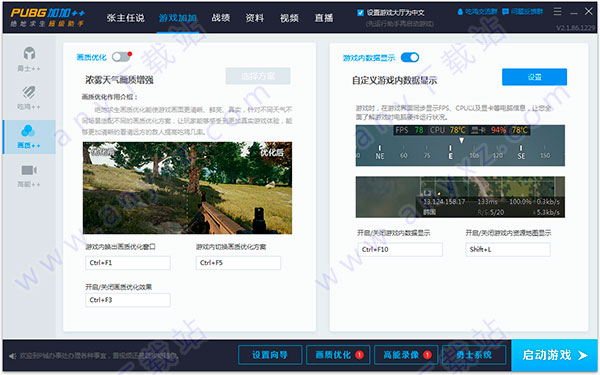Open the 高能++ video camera section
This screenshot has height=375, width=600.
click(29, 176)
